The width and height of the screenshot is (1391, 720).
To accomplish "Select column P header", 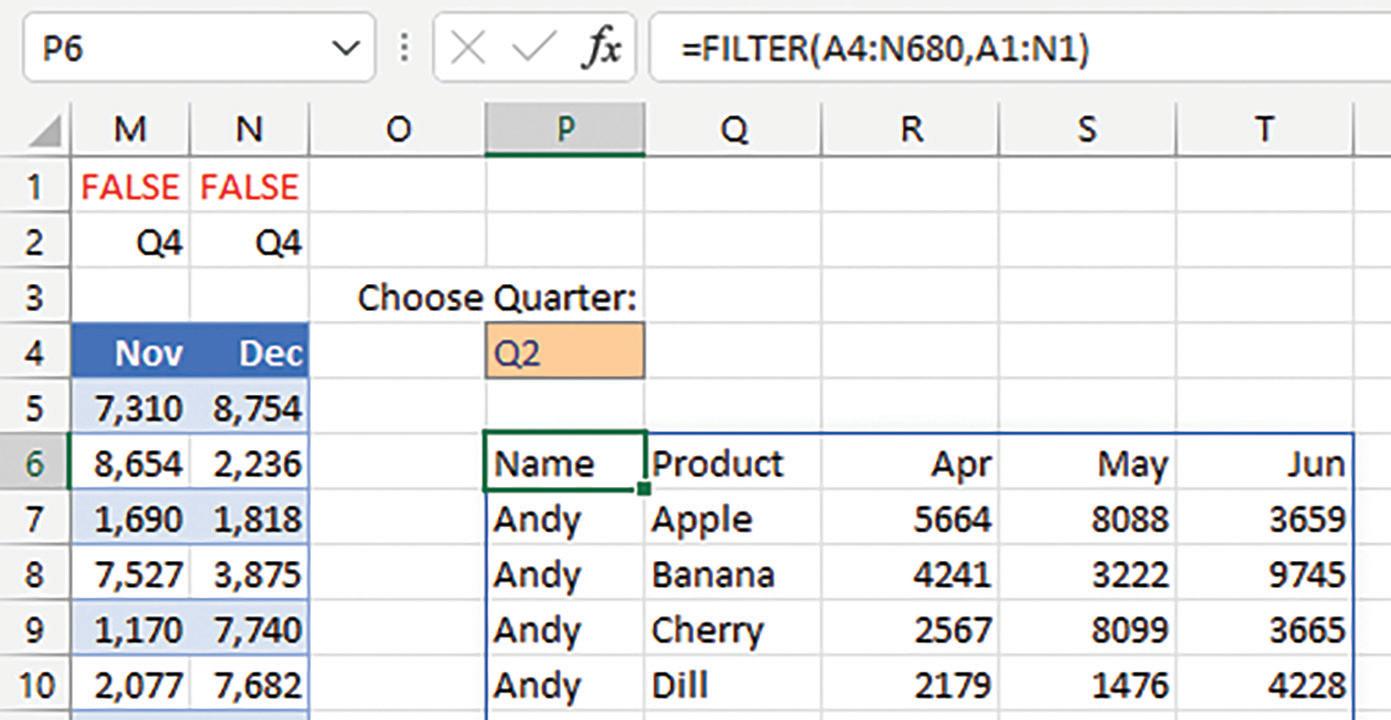I will pyautogui.click(x=565, y=129).
